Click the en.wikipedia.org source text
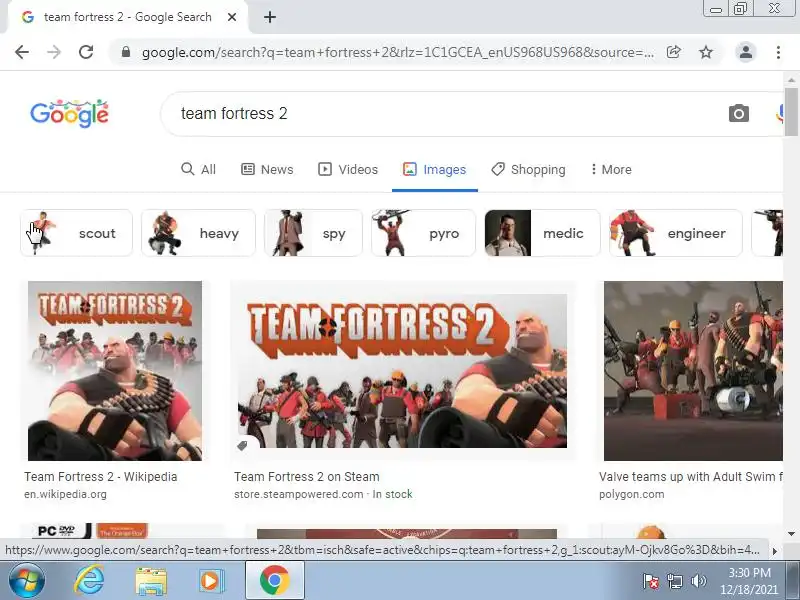The image size is (800, 600). click(x=65, y=494)
